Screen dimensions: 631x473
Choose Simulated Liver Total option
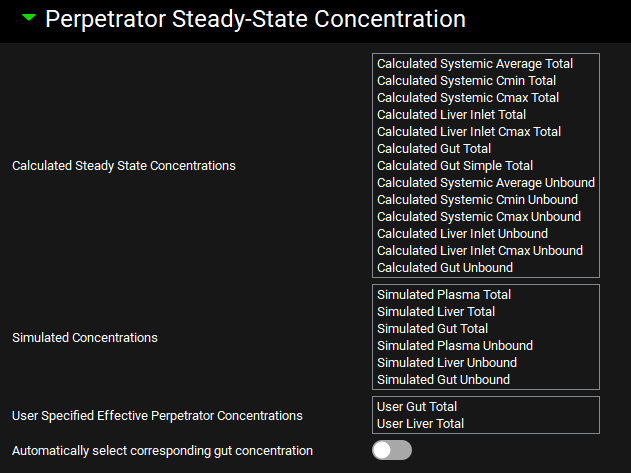[x=436, y=312]
